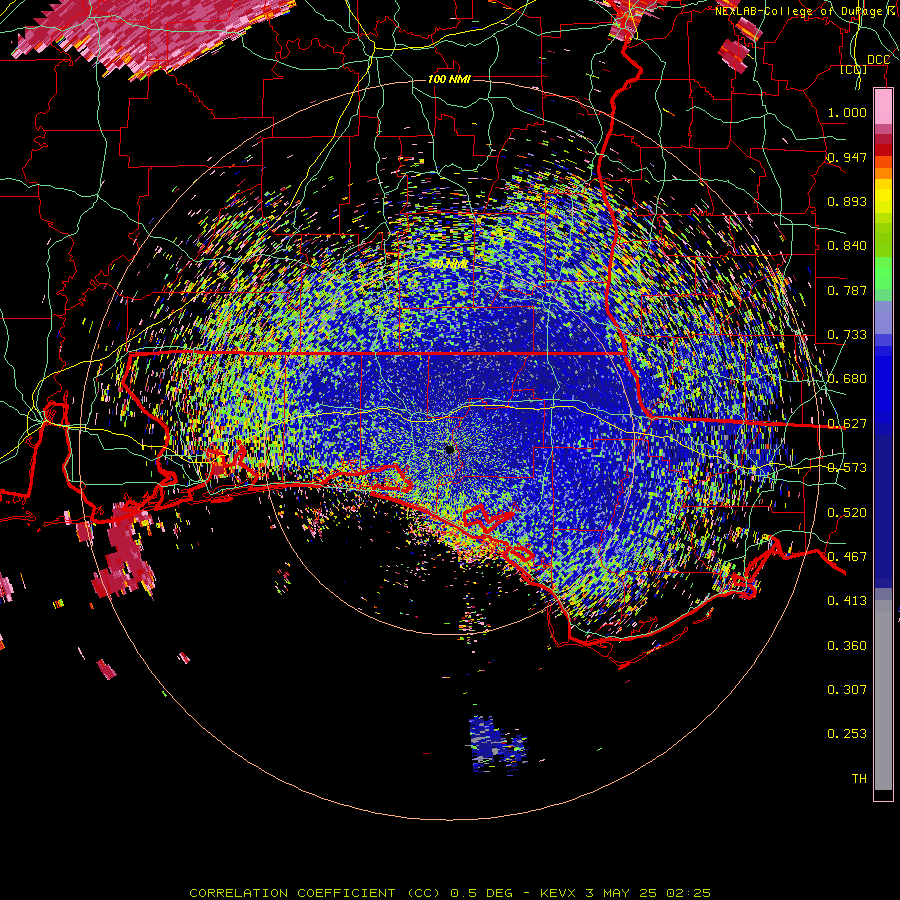This screenshot has width=900, height=900.
Task: Click the 0.413 scale value
Action: click(847, 601)
